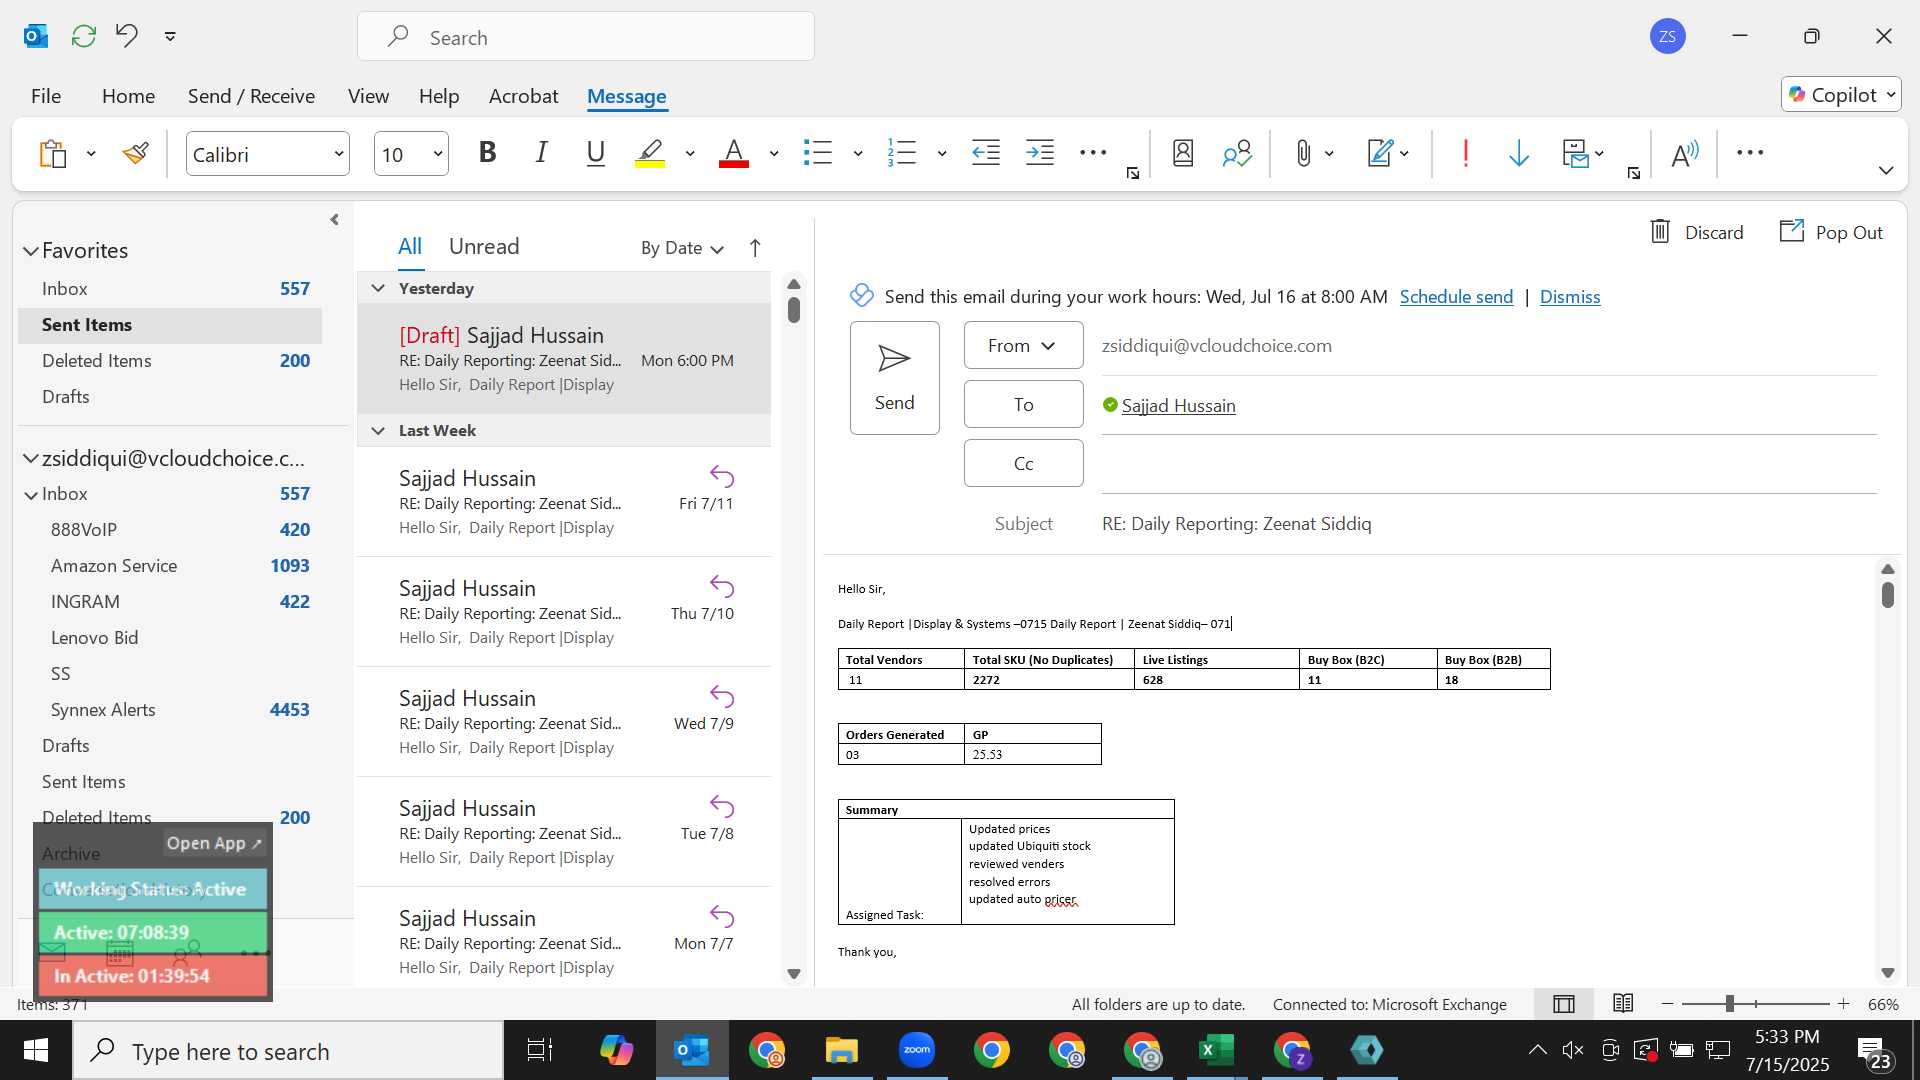Apply yellow text highlight color
Screen dimensions: 1920x1080
650,153
